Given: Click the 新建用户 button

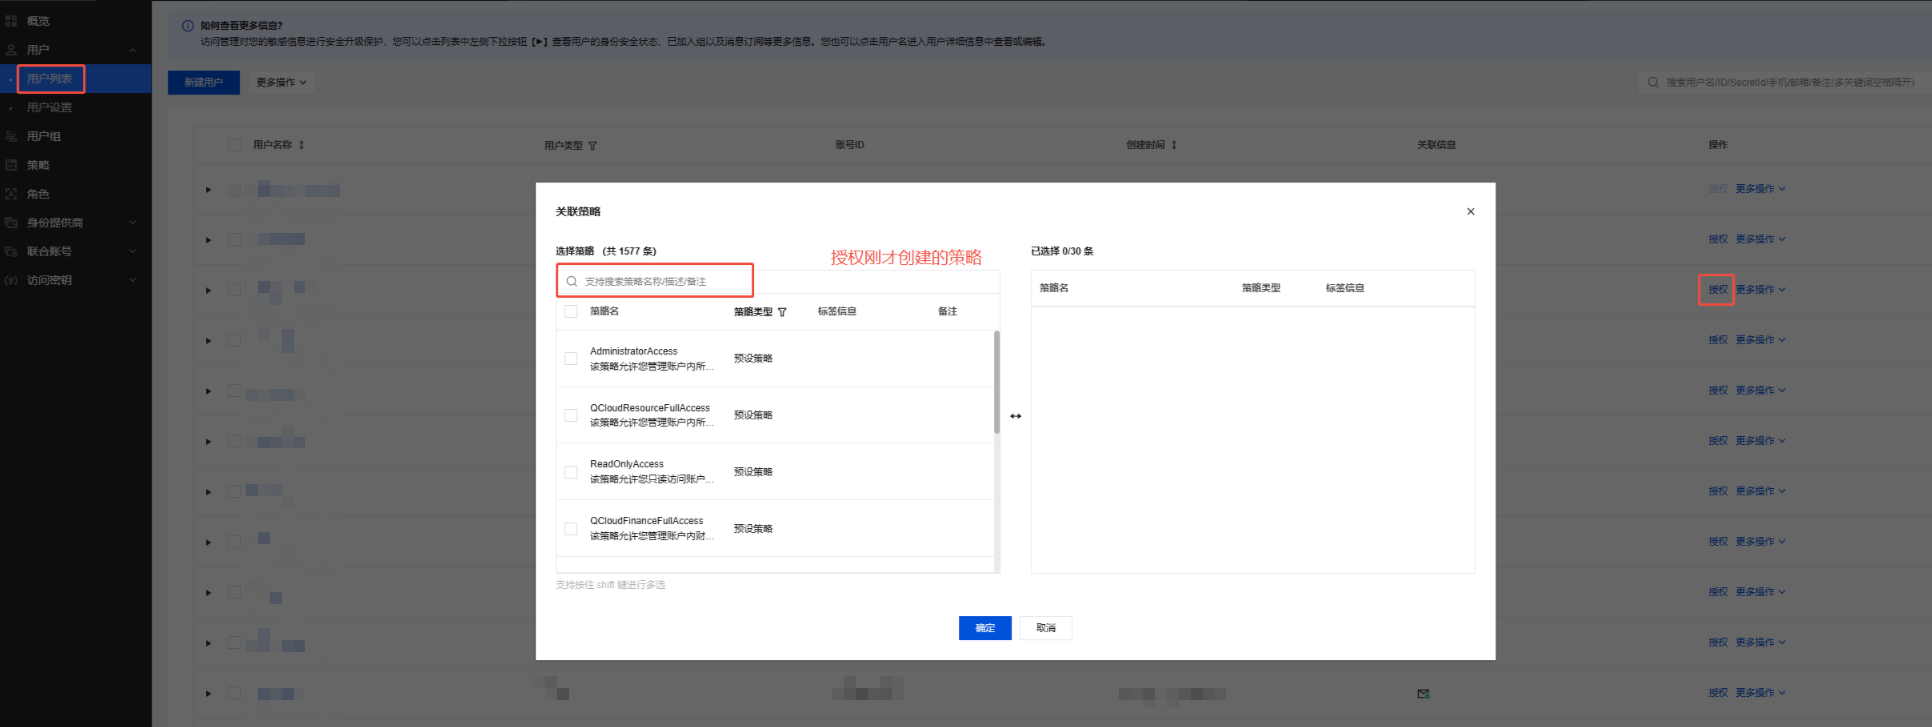Looking at the screenshot, I should (x=204, y=82).
